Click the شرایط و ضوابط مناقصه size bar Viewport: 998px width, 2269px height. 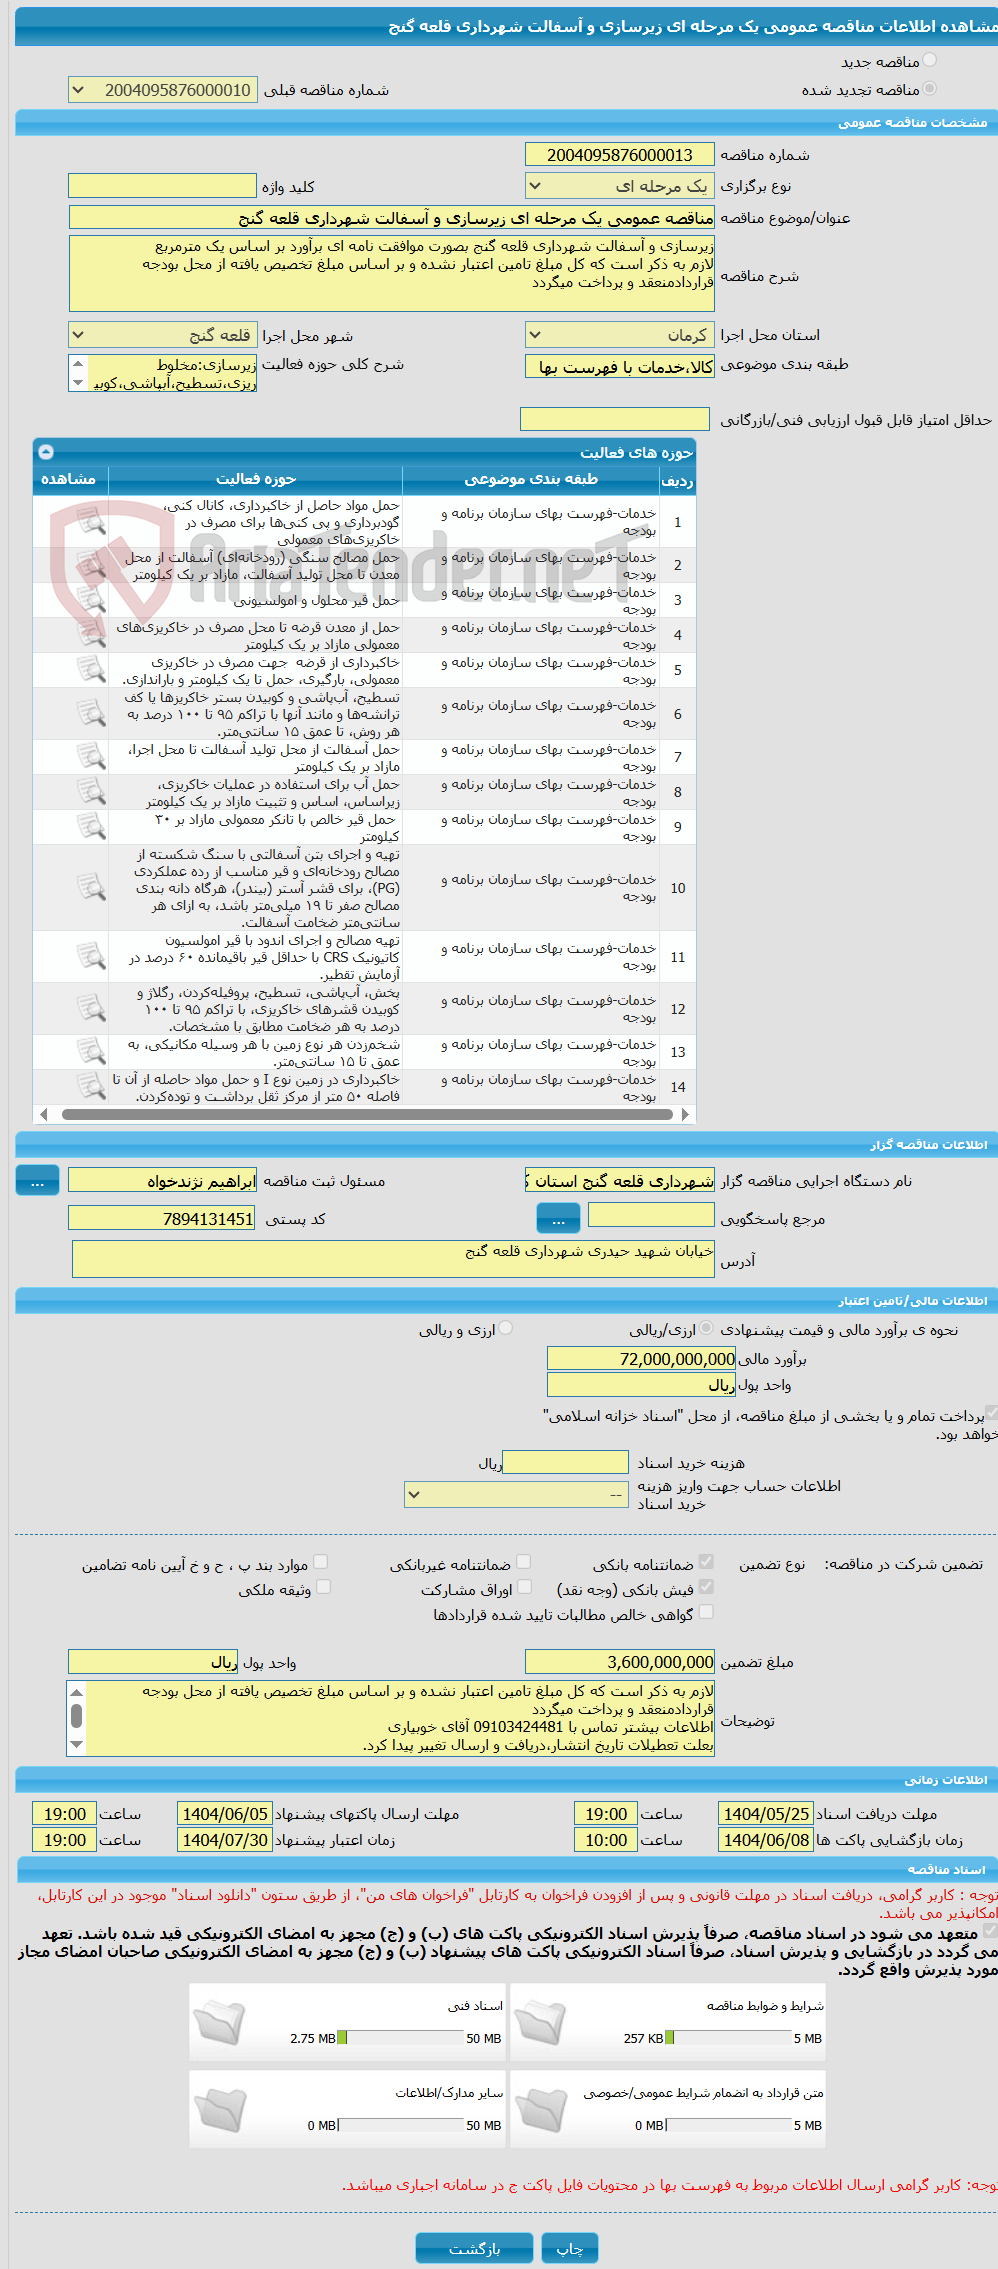(728, 2038)
